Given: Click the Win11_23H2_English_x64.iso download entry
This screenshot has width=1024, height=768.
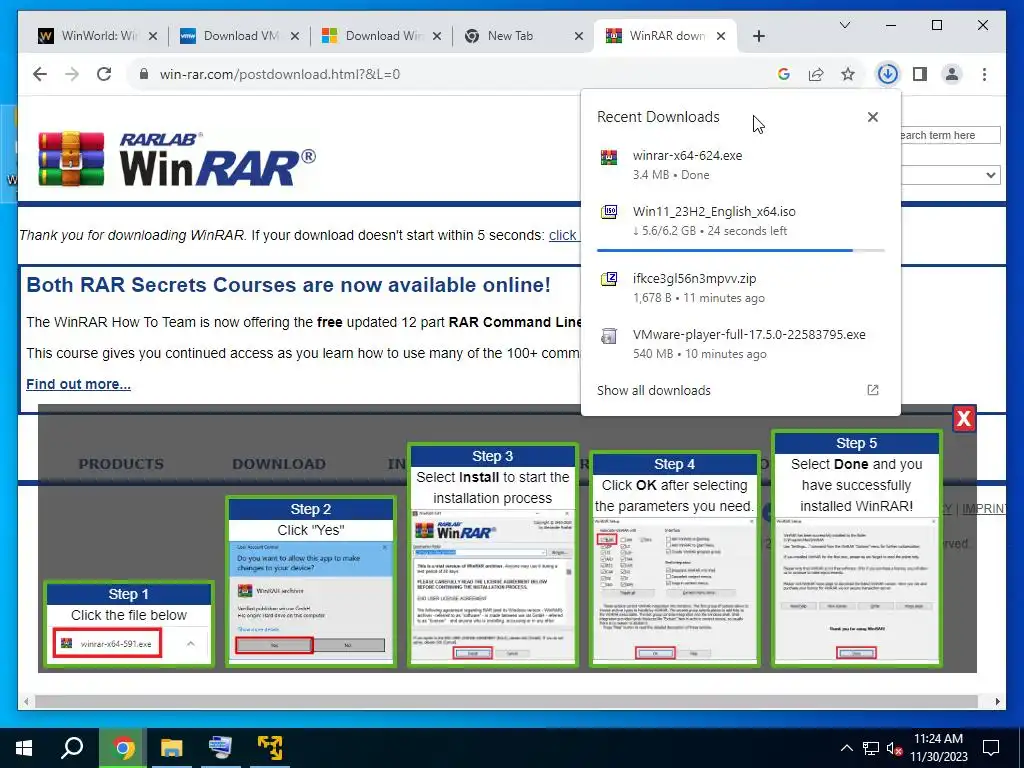Looking at the screenshot, I should pyautogui.click(x=740, y=221).
